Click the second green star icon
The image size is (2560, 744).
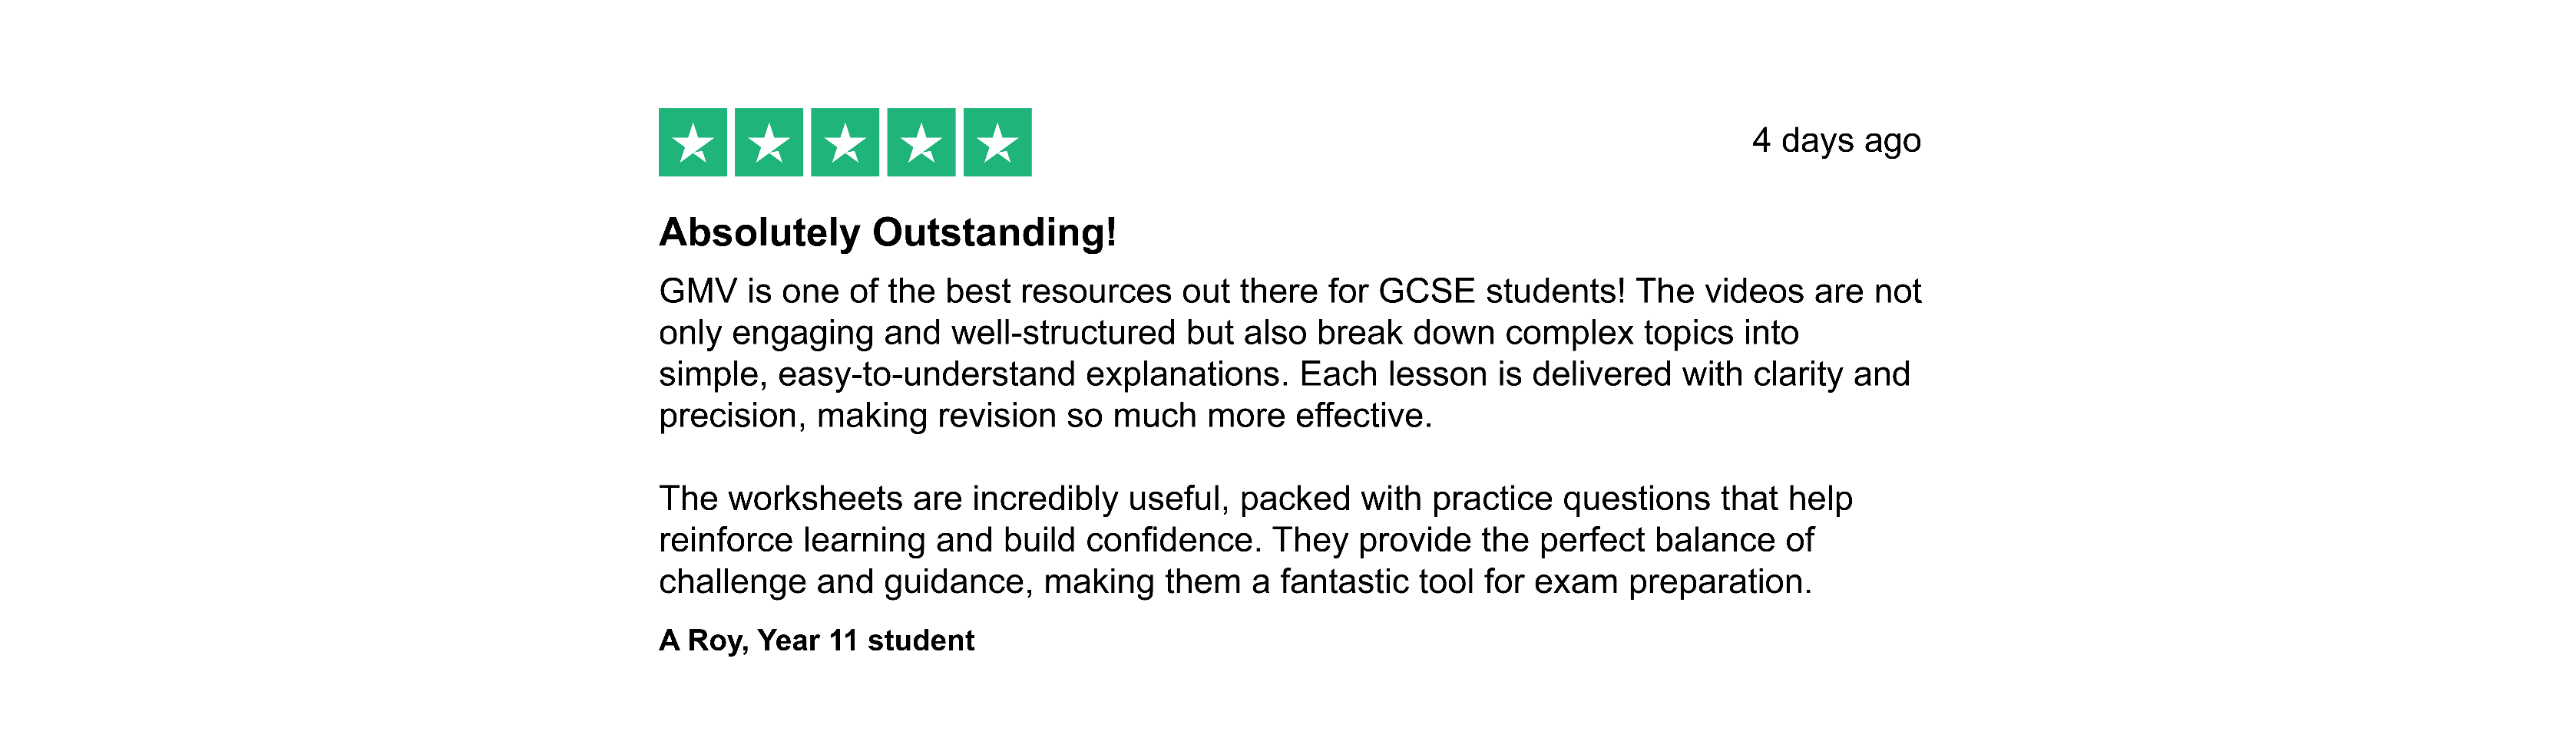click(769, 142)
